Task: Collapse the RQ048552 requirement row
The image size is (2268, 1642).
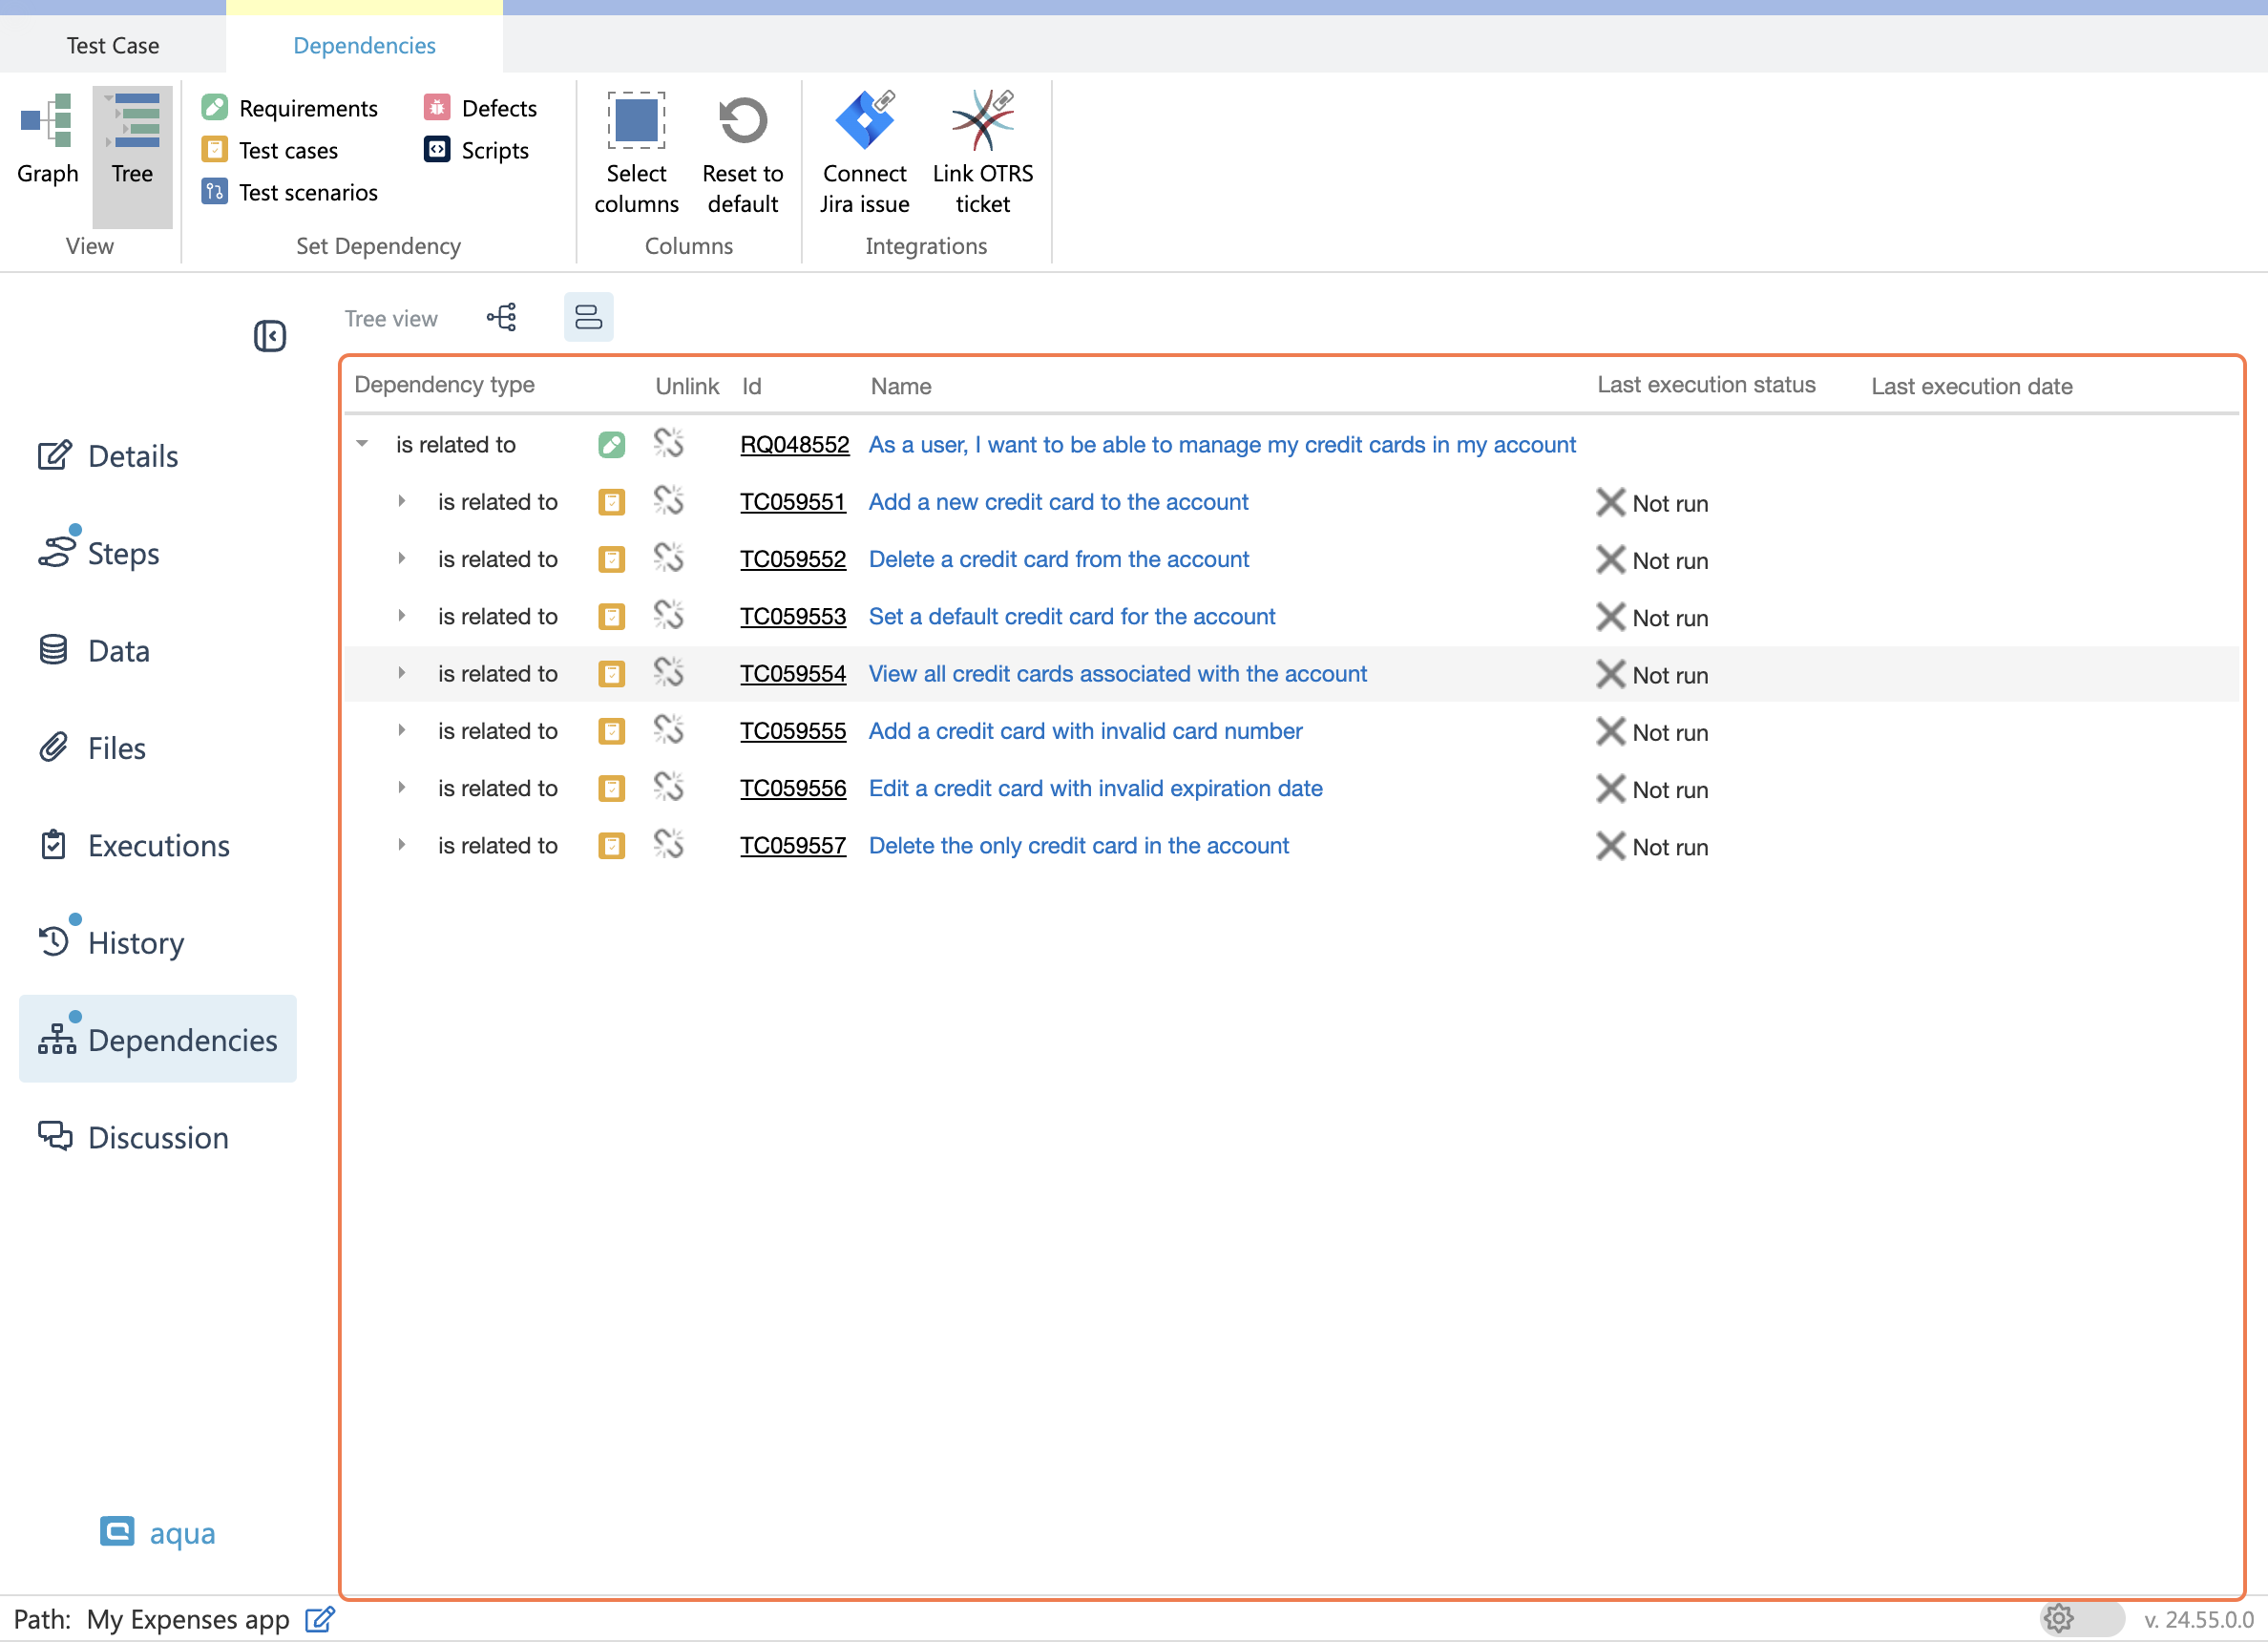Action: [x=362, y=444]
